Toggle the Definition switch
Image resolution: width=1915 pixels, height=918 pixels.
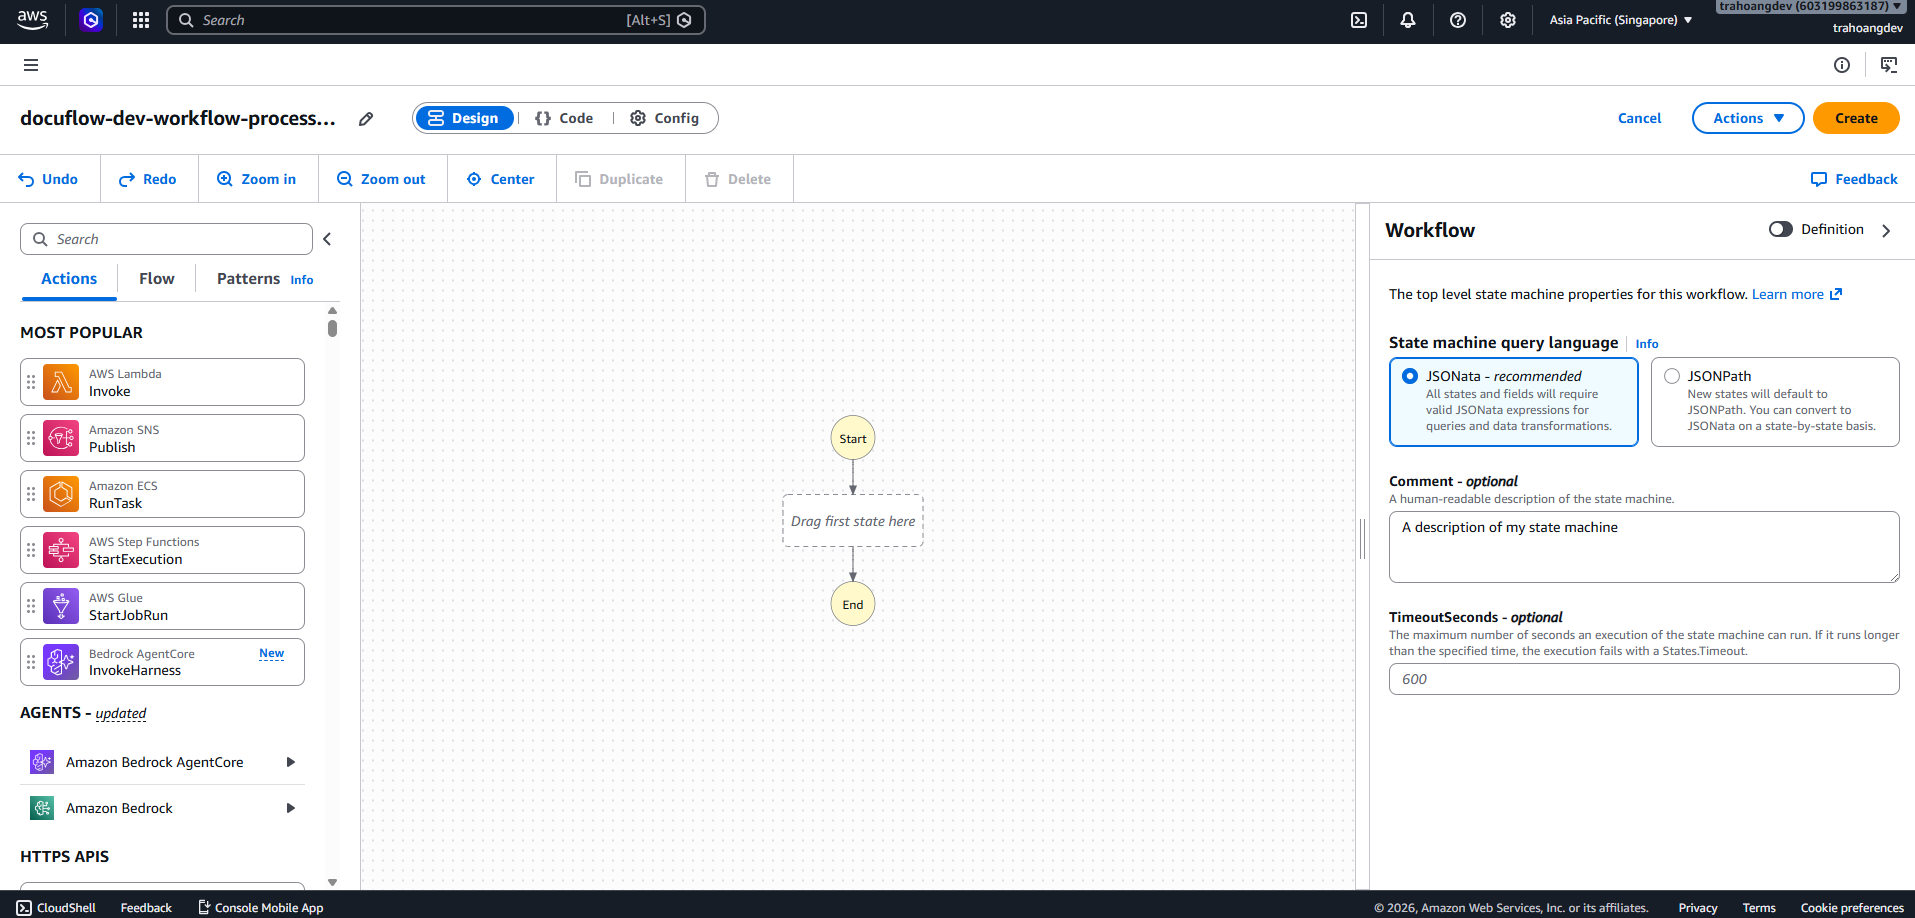click(1780, 229)
